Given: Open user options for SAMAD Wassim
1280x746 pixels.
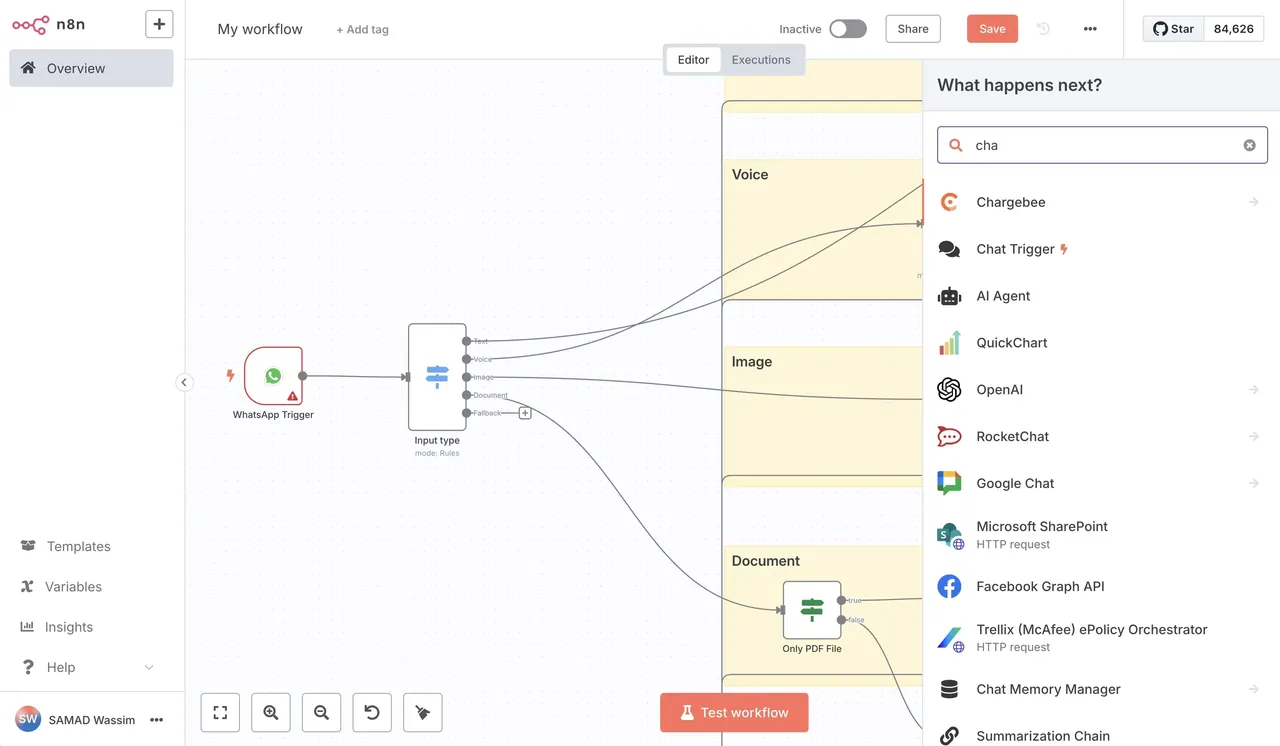Looking at the screenshot, I should coord(156,720).
